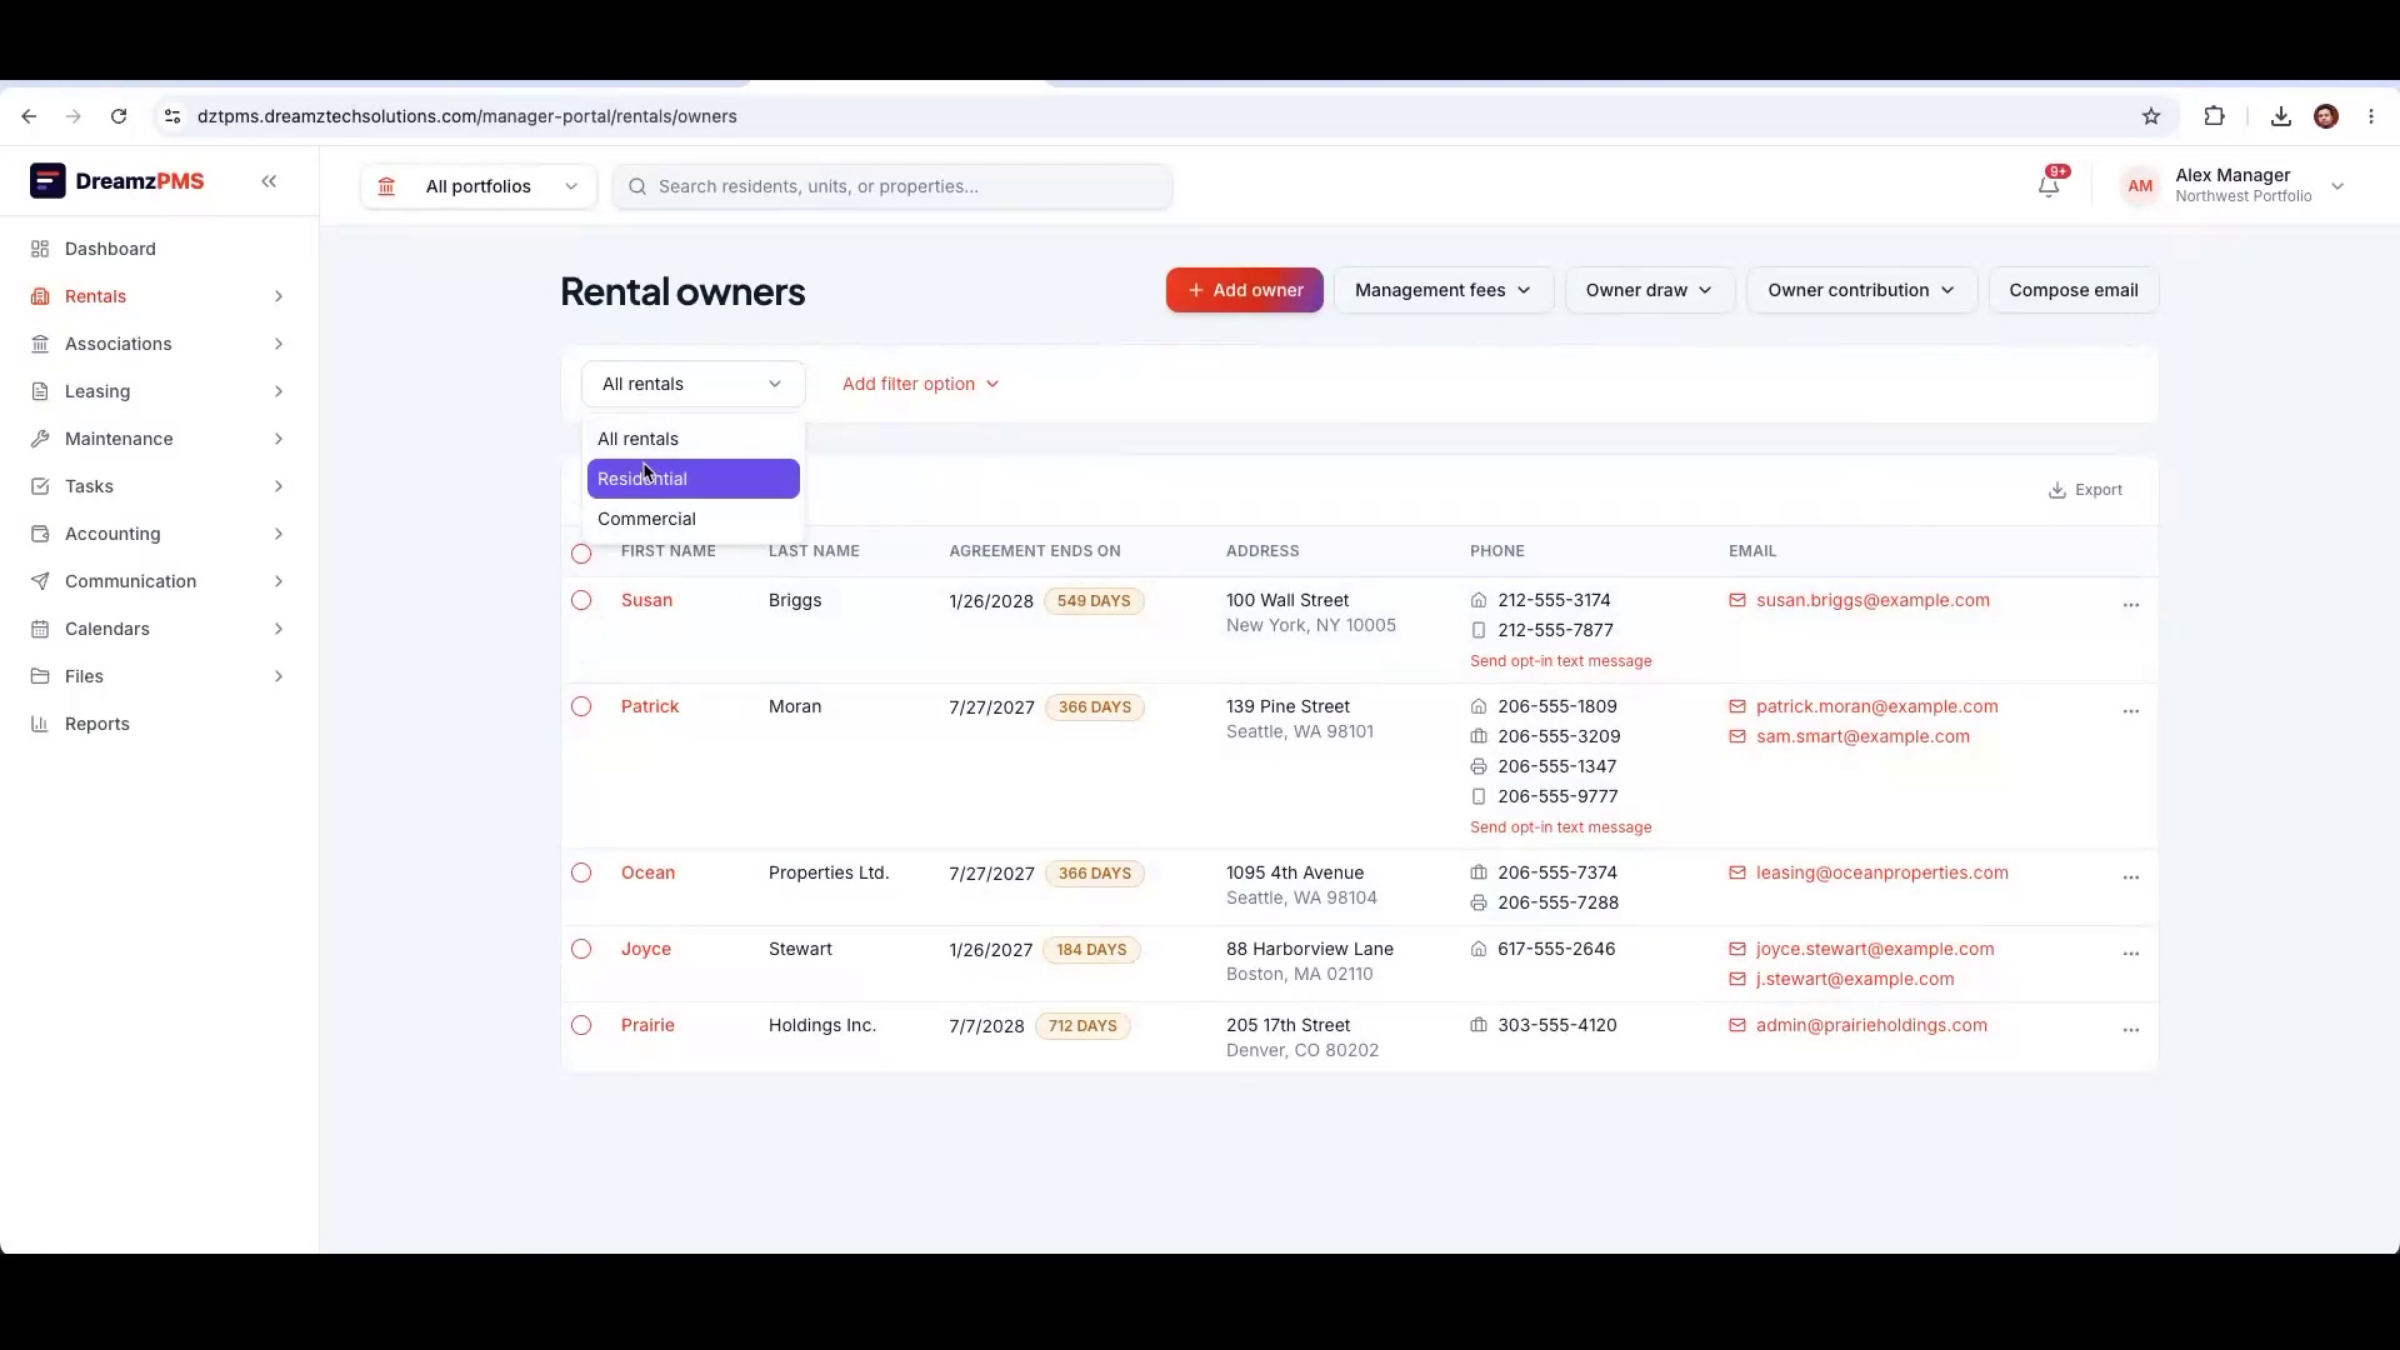Select the row for Joyce Stewart

581,949
